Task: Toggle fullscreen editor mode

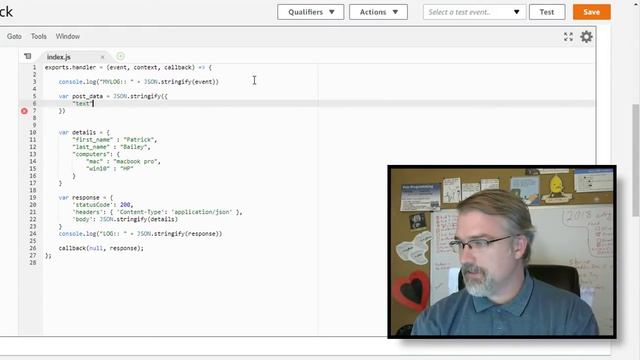Action: [569, 37]
